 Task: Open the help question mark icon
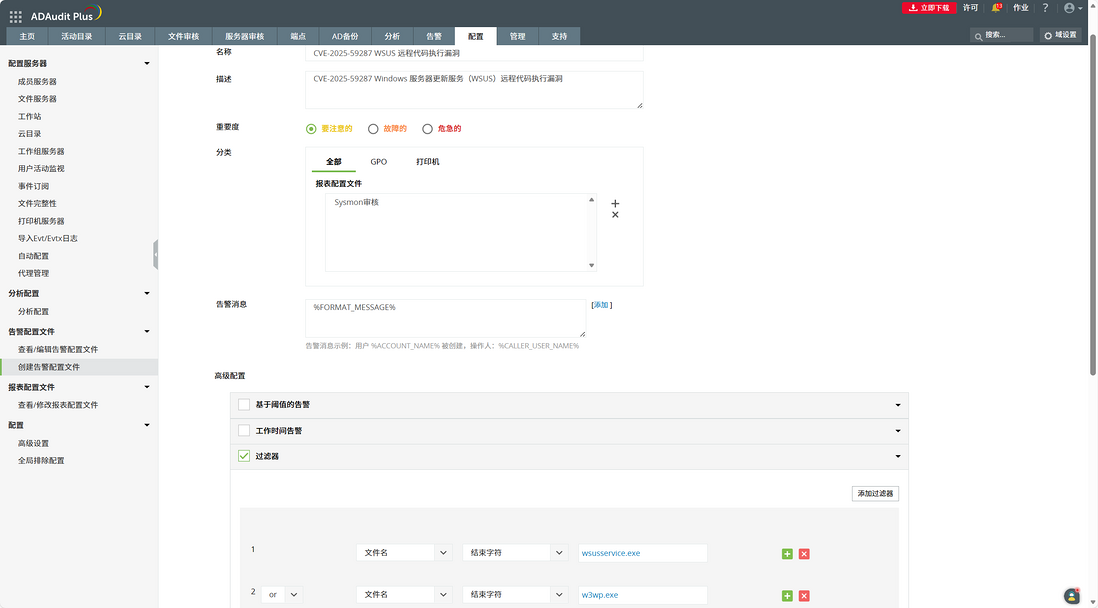tap(1045, 8)
